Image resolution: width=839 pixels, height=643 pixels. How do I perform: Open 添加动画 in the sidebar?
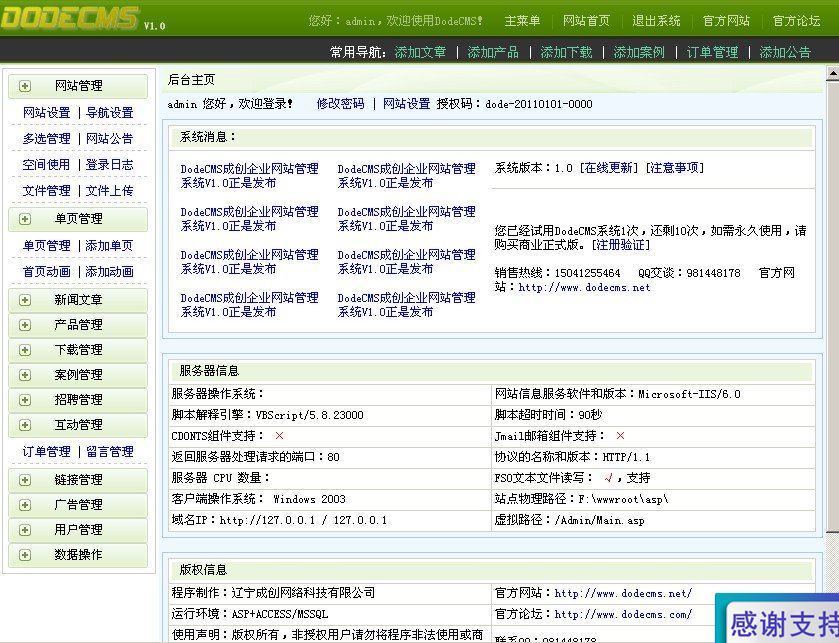[110, 272]
